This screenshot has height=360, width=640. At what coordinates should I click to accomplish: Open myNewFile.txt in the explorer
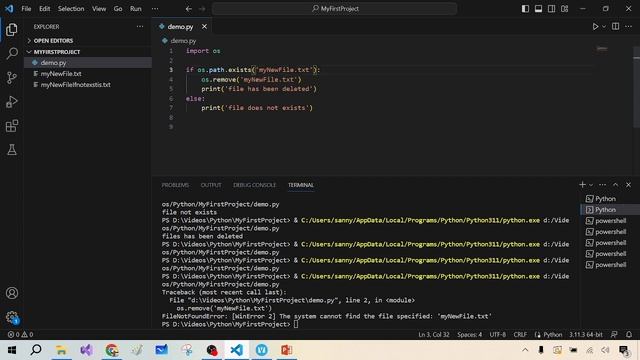[x=88, y=73]
